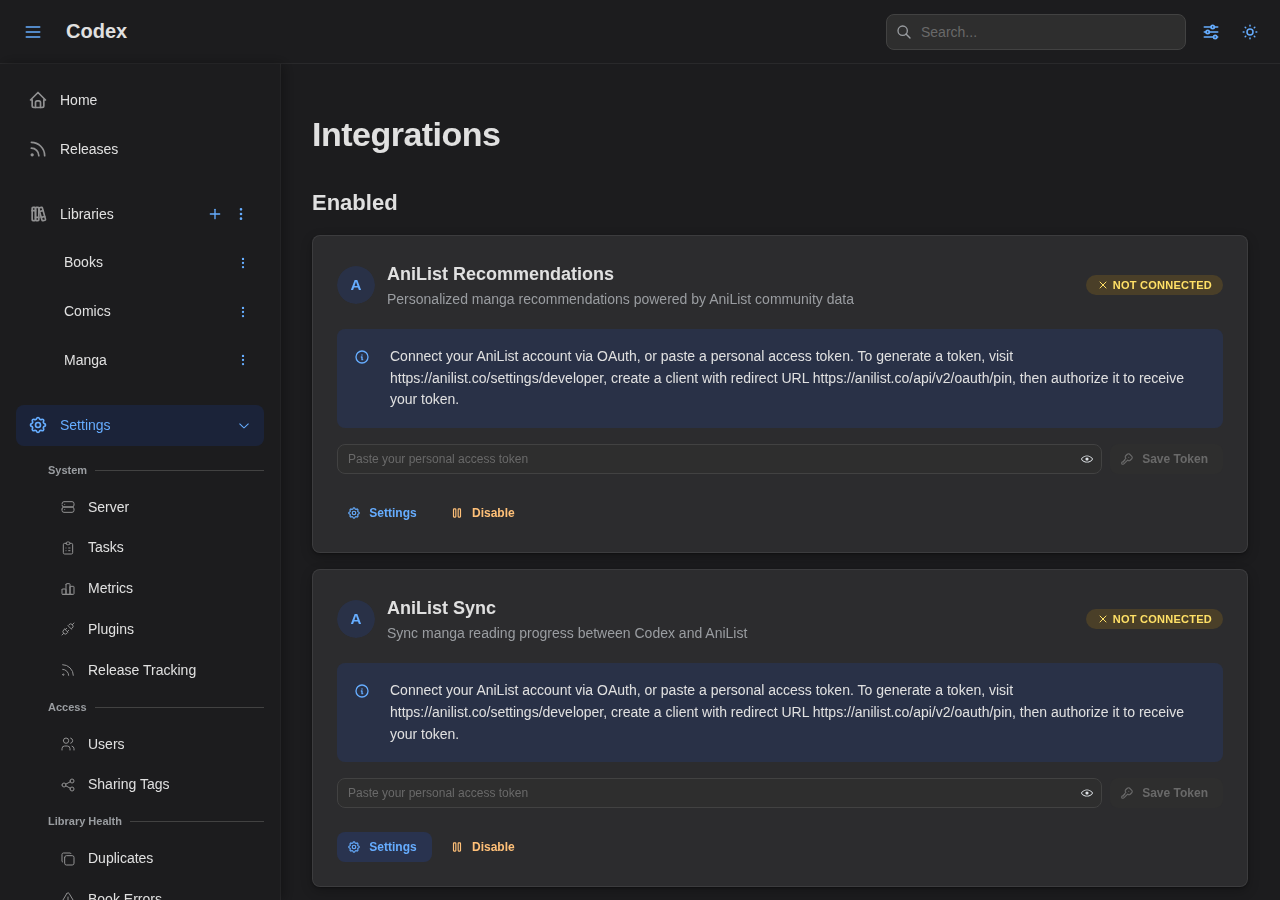Screen dimensions: 1280x900
Task: Click info icon in AniList Recommendations notice
Action: tap(362, 357)
